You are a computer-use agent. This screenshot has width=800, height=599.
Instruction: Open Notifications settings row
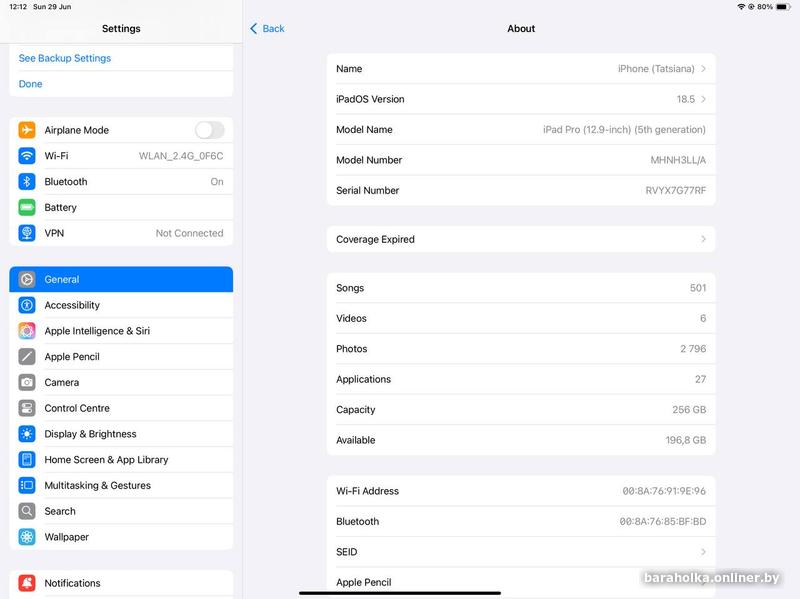click(x=121, y=583)
